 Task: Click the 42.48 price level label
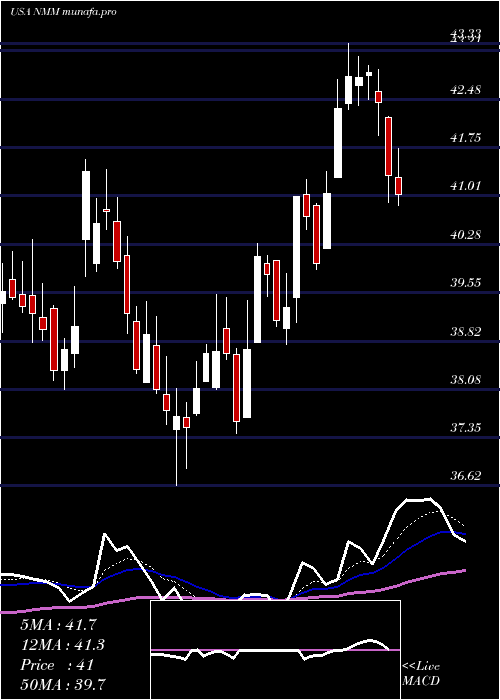(466, 90)
